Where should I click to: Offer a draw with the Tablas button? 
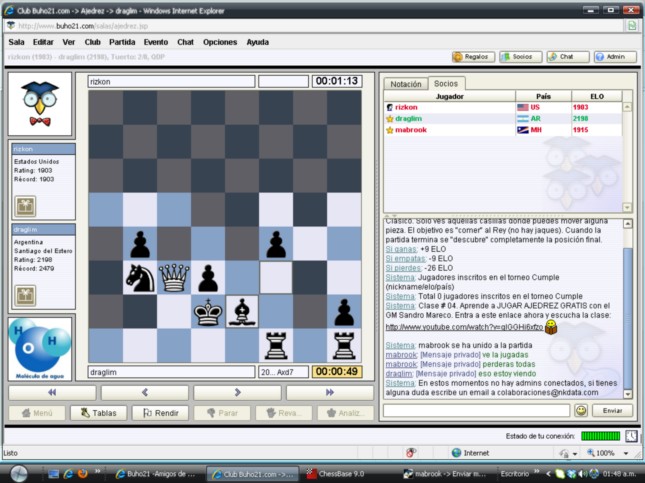[98, 412]
